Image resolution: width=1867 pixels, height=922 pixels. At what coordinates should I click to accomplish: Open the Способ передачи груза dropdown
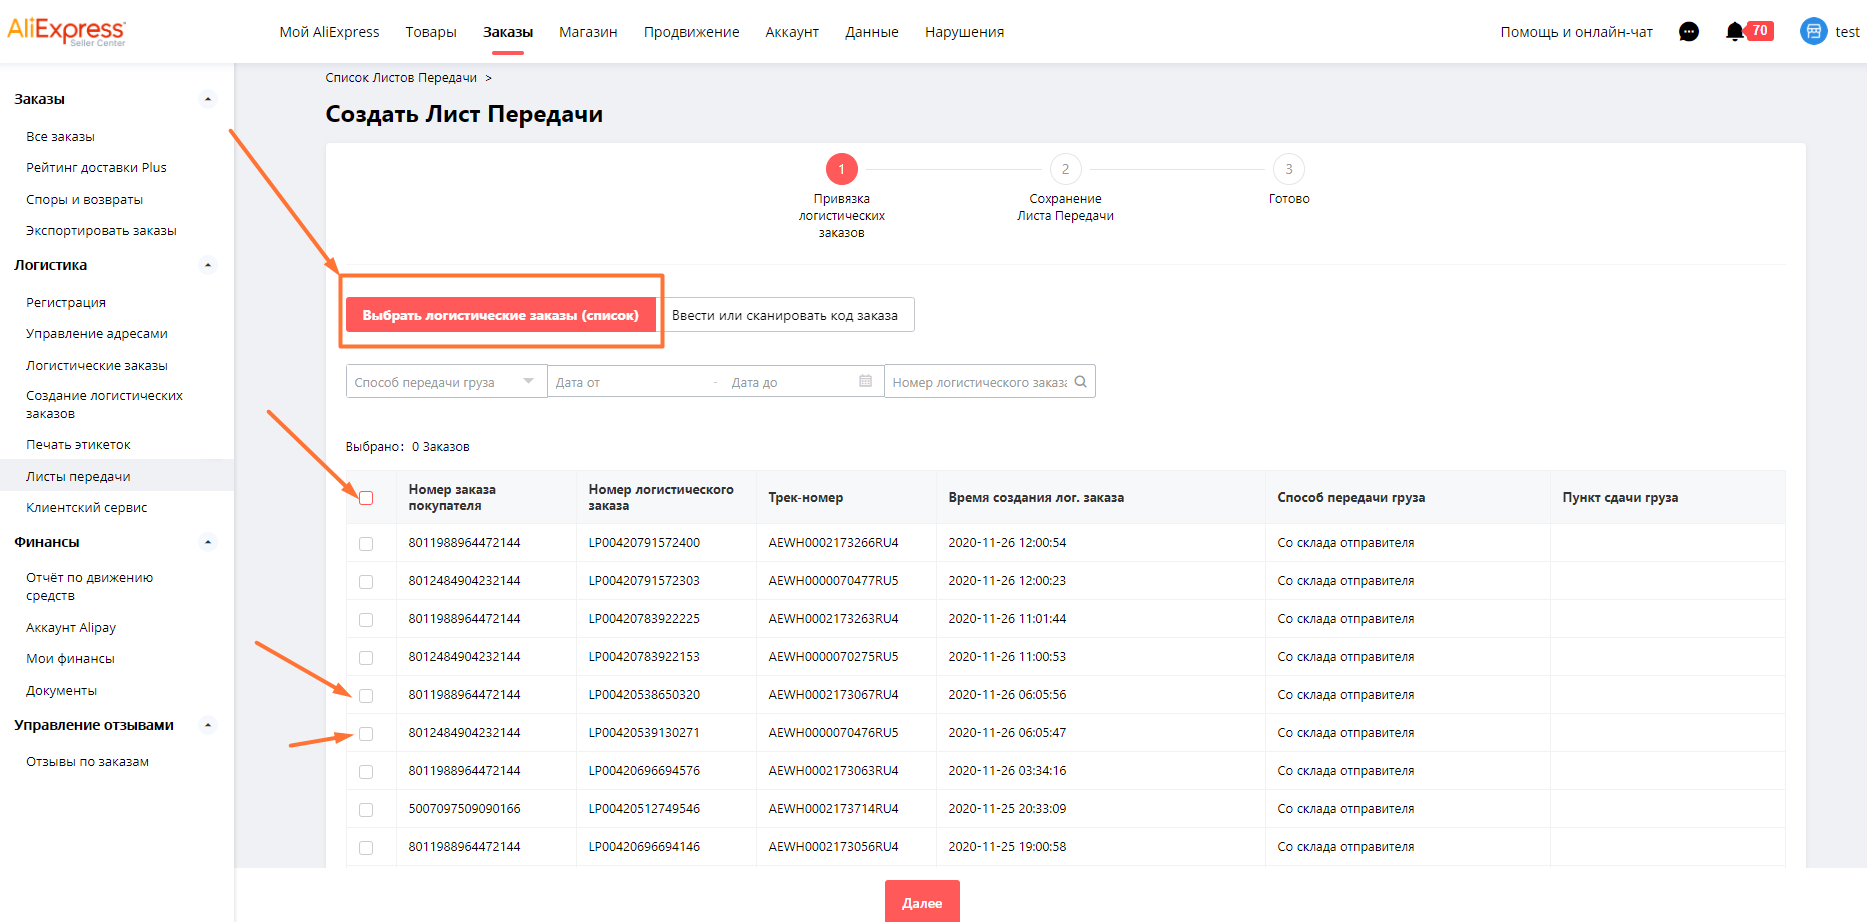click(x=446, y=381)
